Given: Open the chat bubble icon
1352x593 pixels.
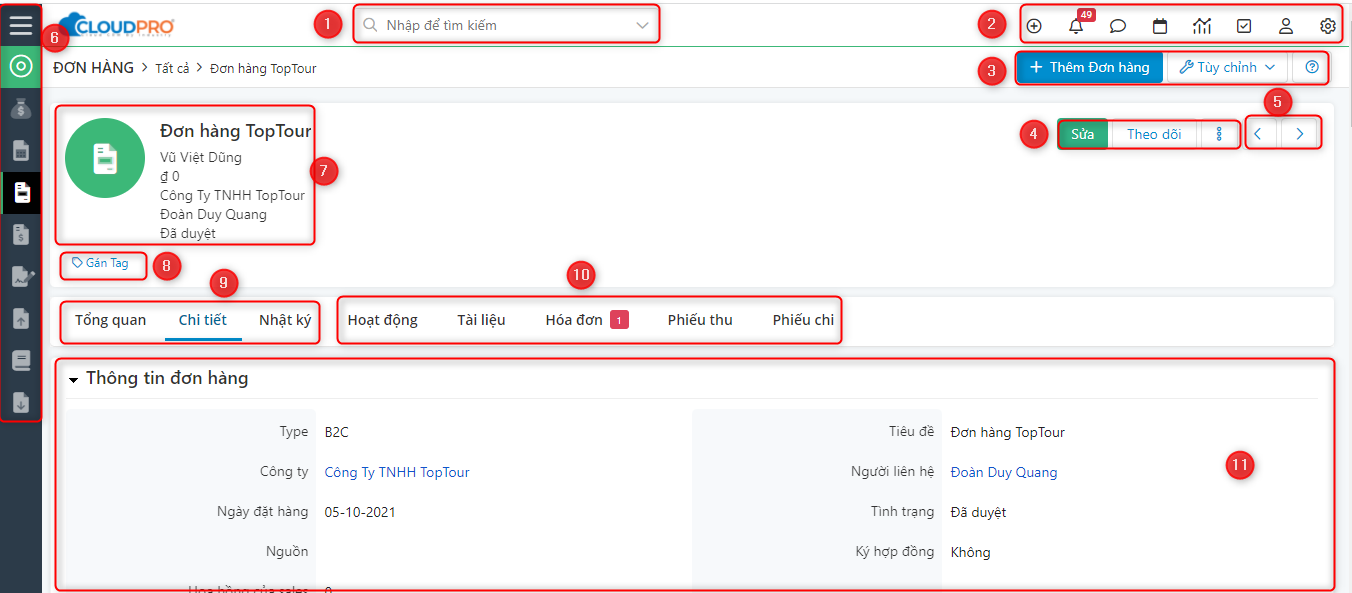Looking at the screenshot, I should click(x=1118, y=26).
